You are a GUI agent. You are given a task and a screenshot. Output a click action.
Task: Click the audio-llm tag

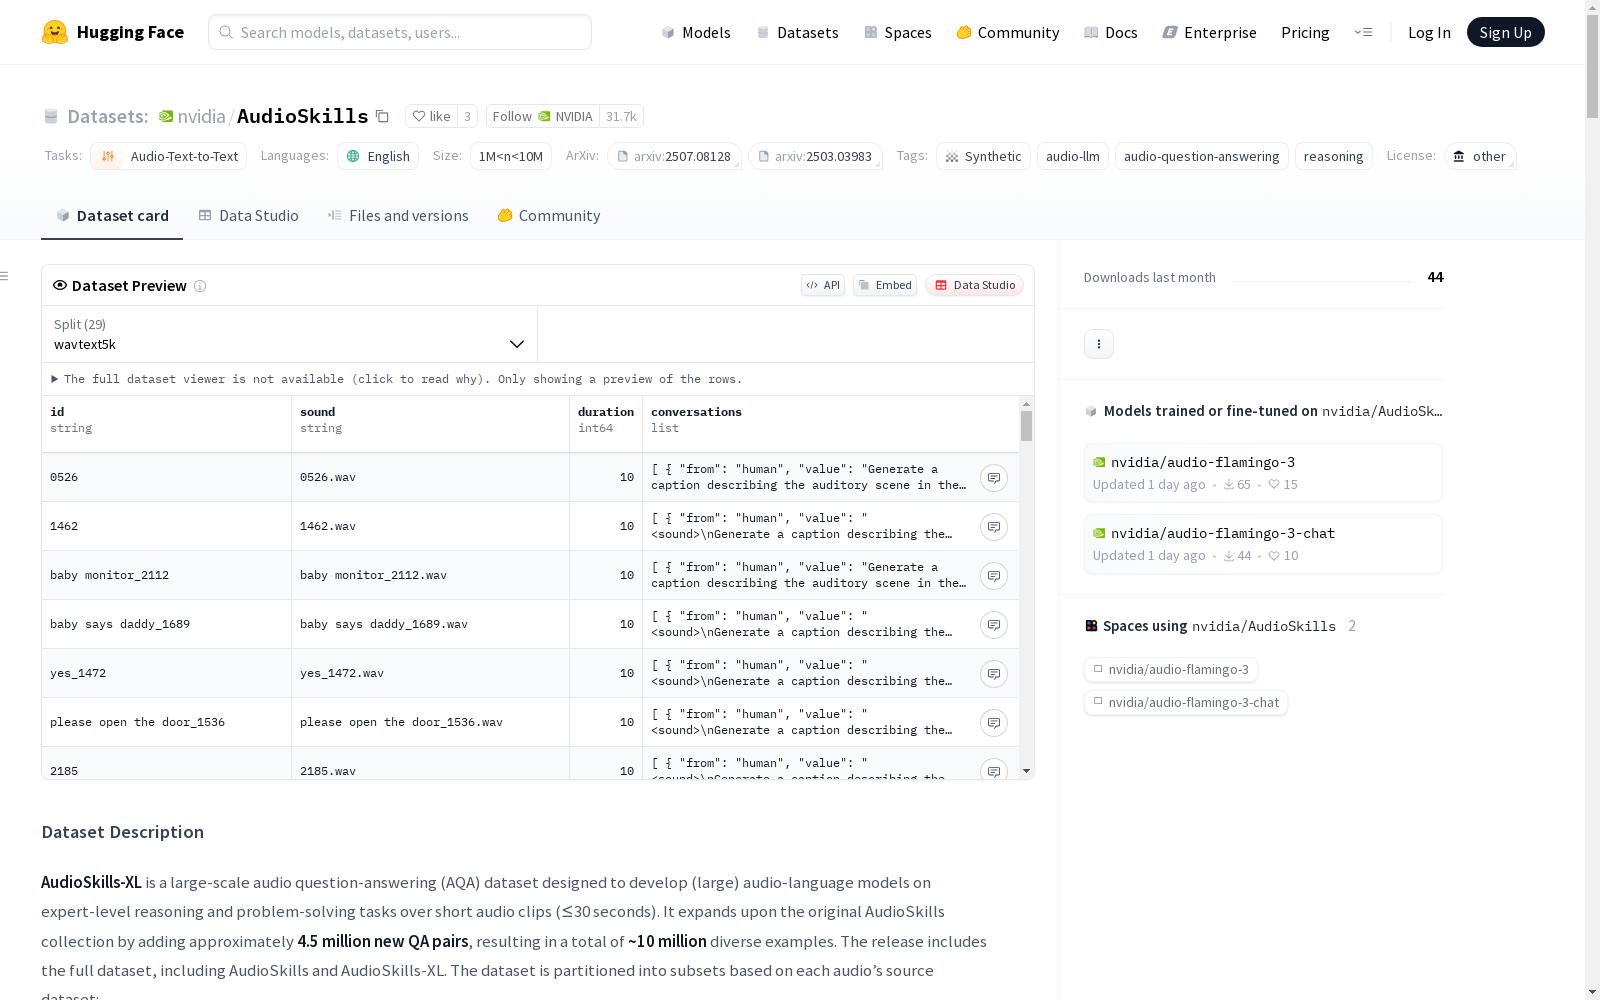coord(1073,156)
